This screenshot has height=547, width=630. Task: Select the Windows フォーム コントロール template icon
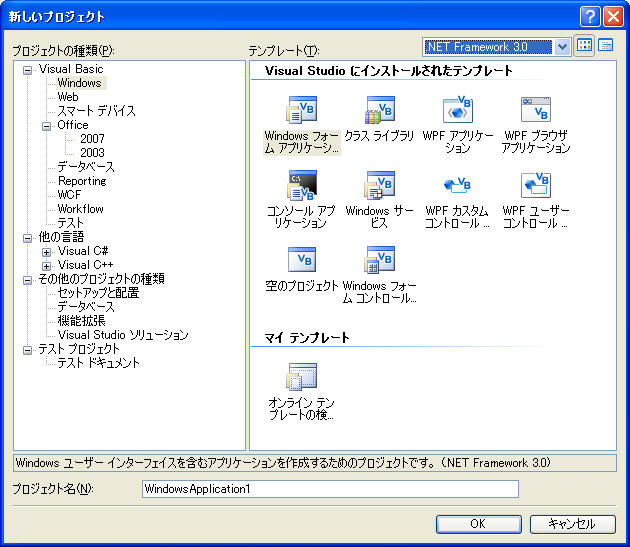[x=380, y=260]
